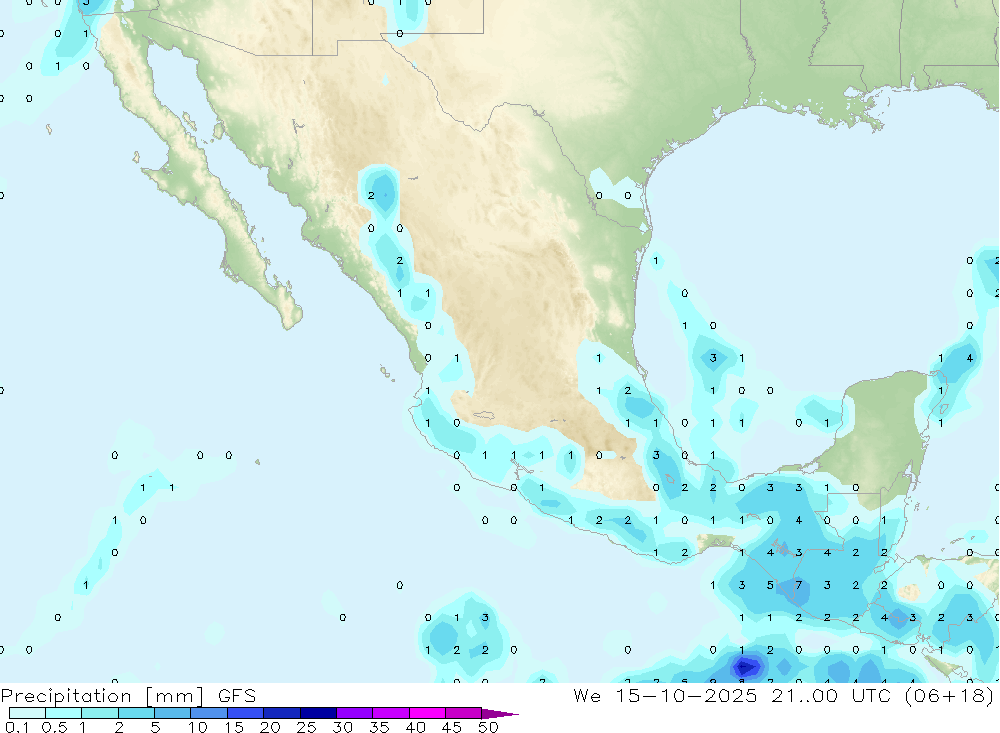Click the legend tick label "30"
This screenshot has height=733, width=1000.
click(x=343, y=727)
